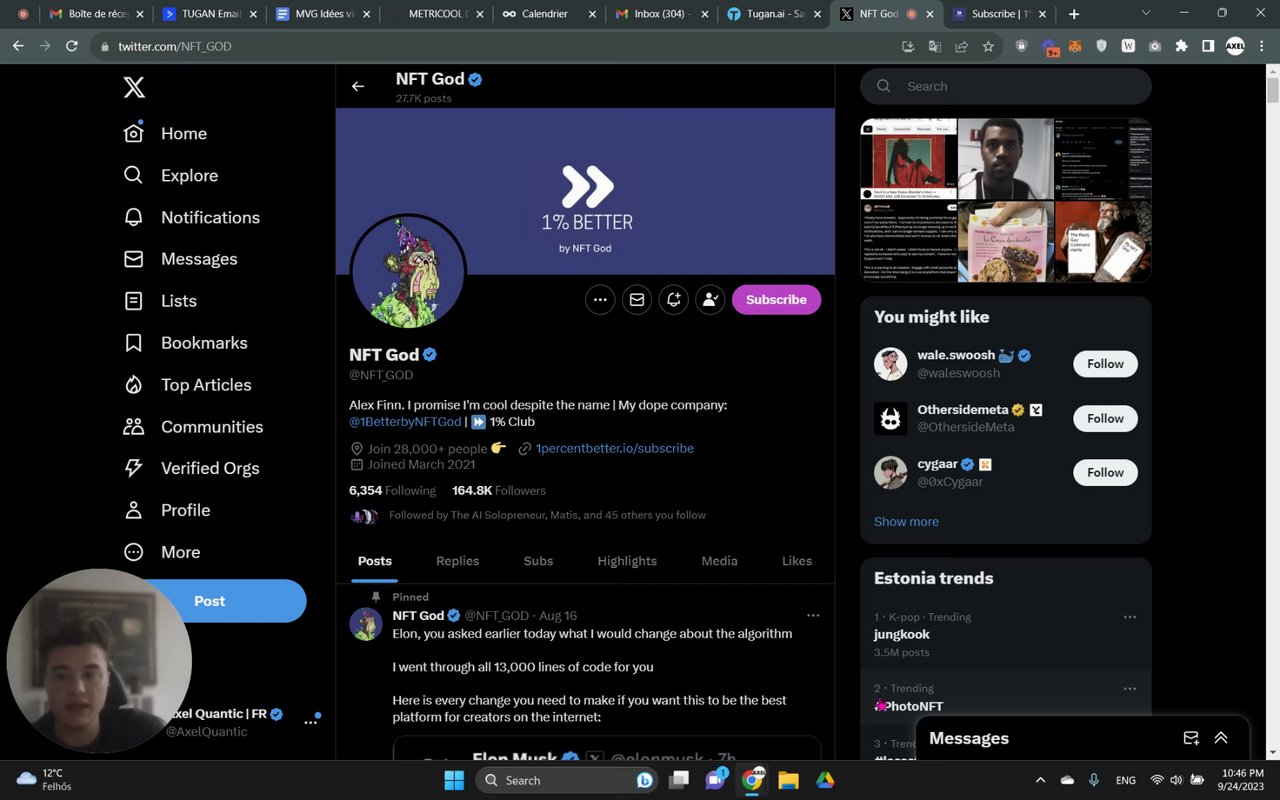Switch to the Subs tab

538,561
